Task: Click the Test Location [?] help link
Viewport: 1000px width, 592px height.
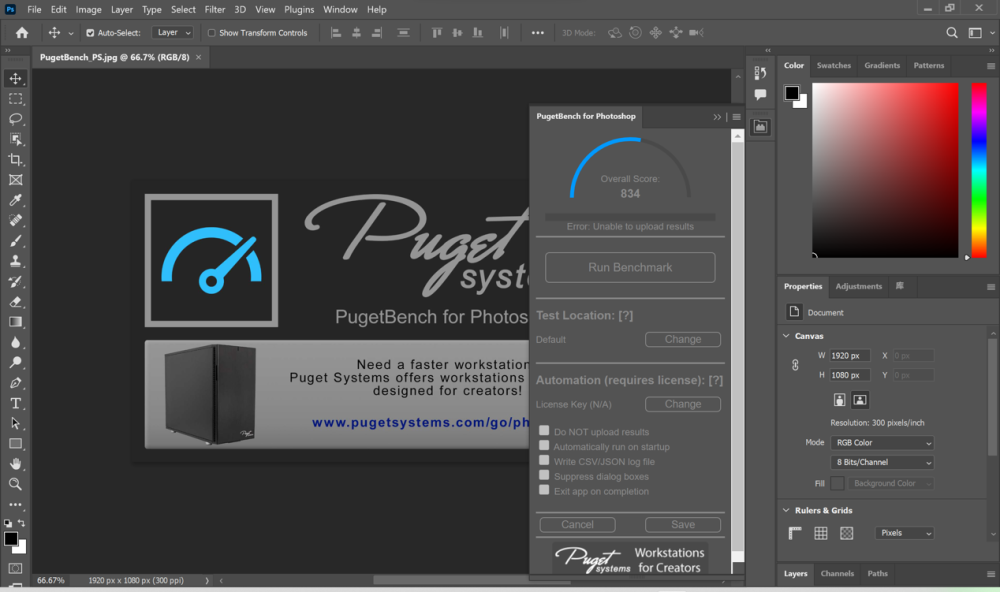Action: (x=626, y=316)
